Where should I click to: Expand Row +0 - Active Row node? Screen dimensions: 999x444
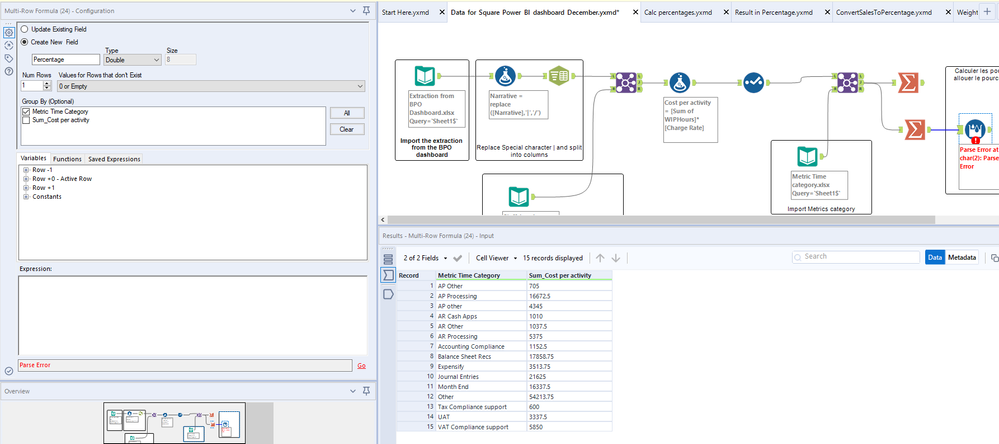click(26, 179)
